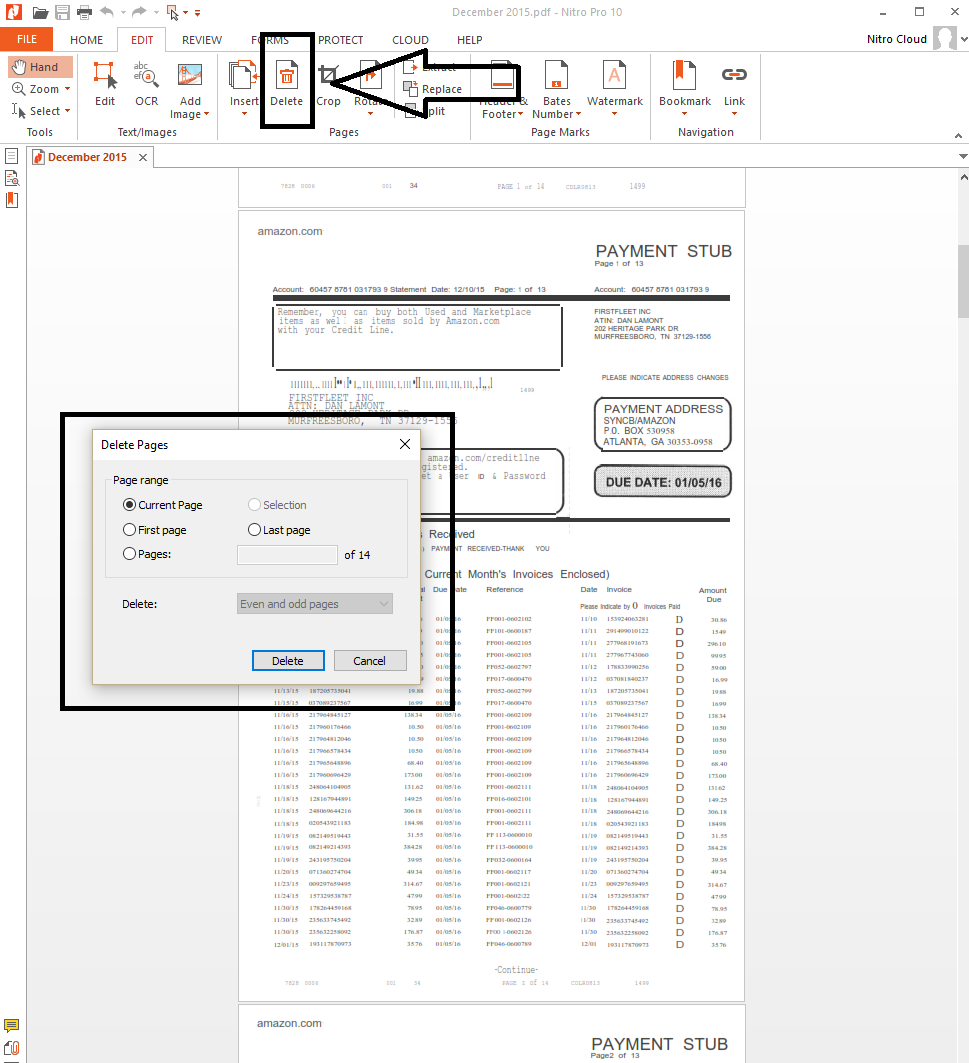Print the document with printer icon
Screen dimensions: 969x1063
pos(85,12)
